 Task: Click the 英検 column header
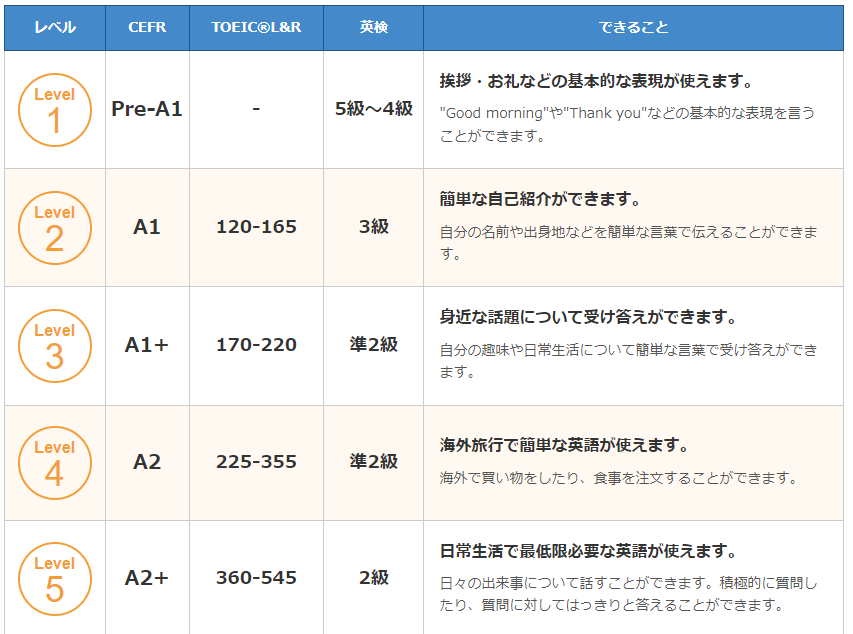(x=373, y=27)
